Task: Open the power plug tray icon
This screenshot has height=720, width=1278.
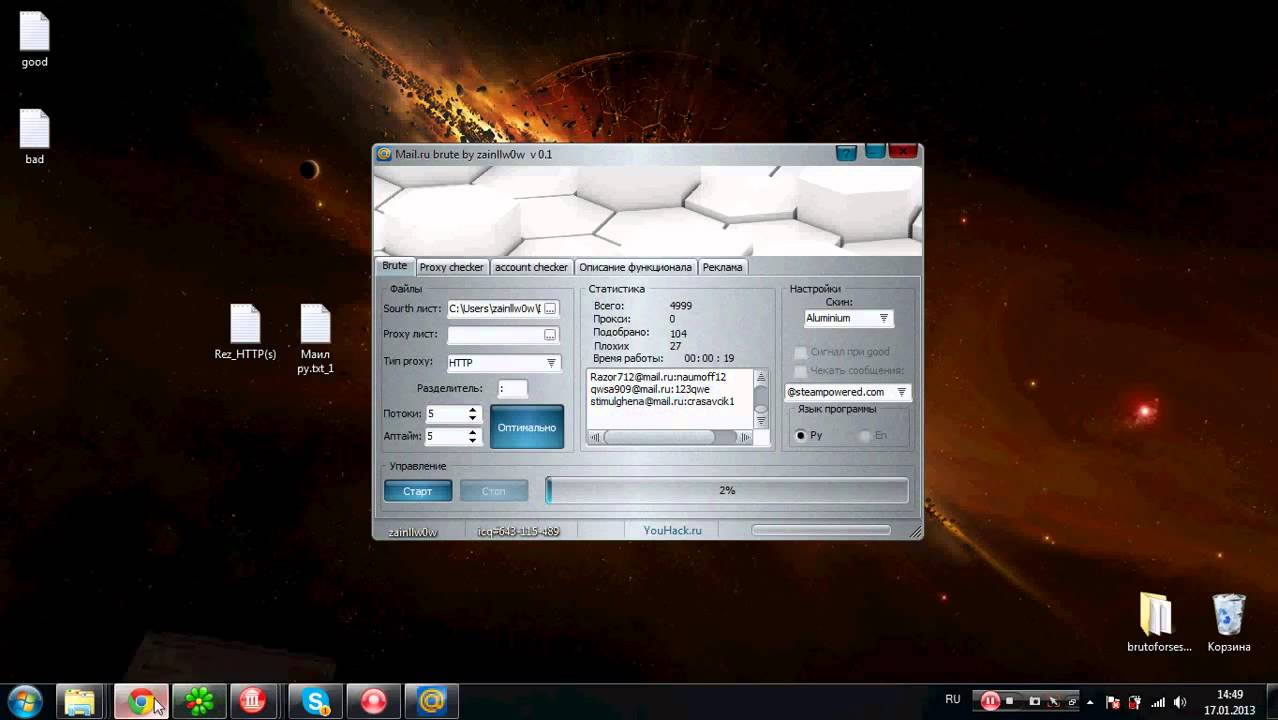Action: click(x=1135, y=701)
